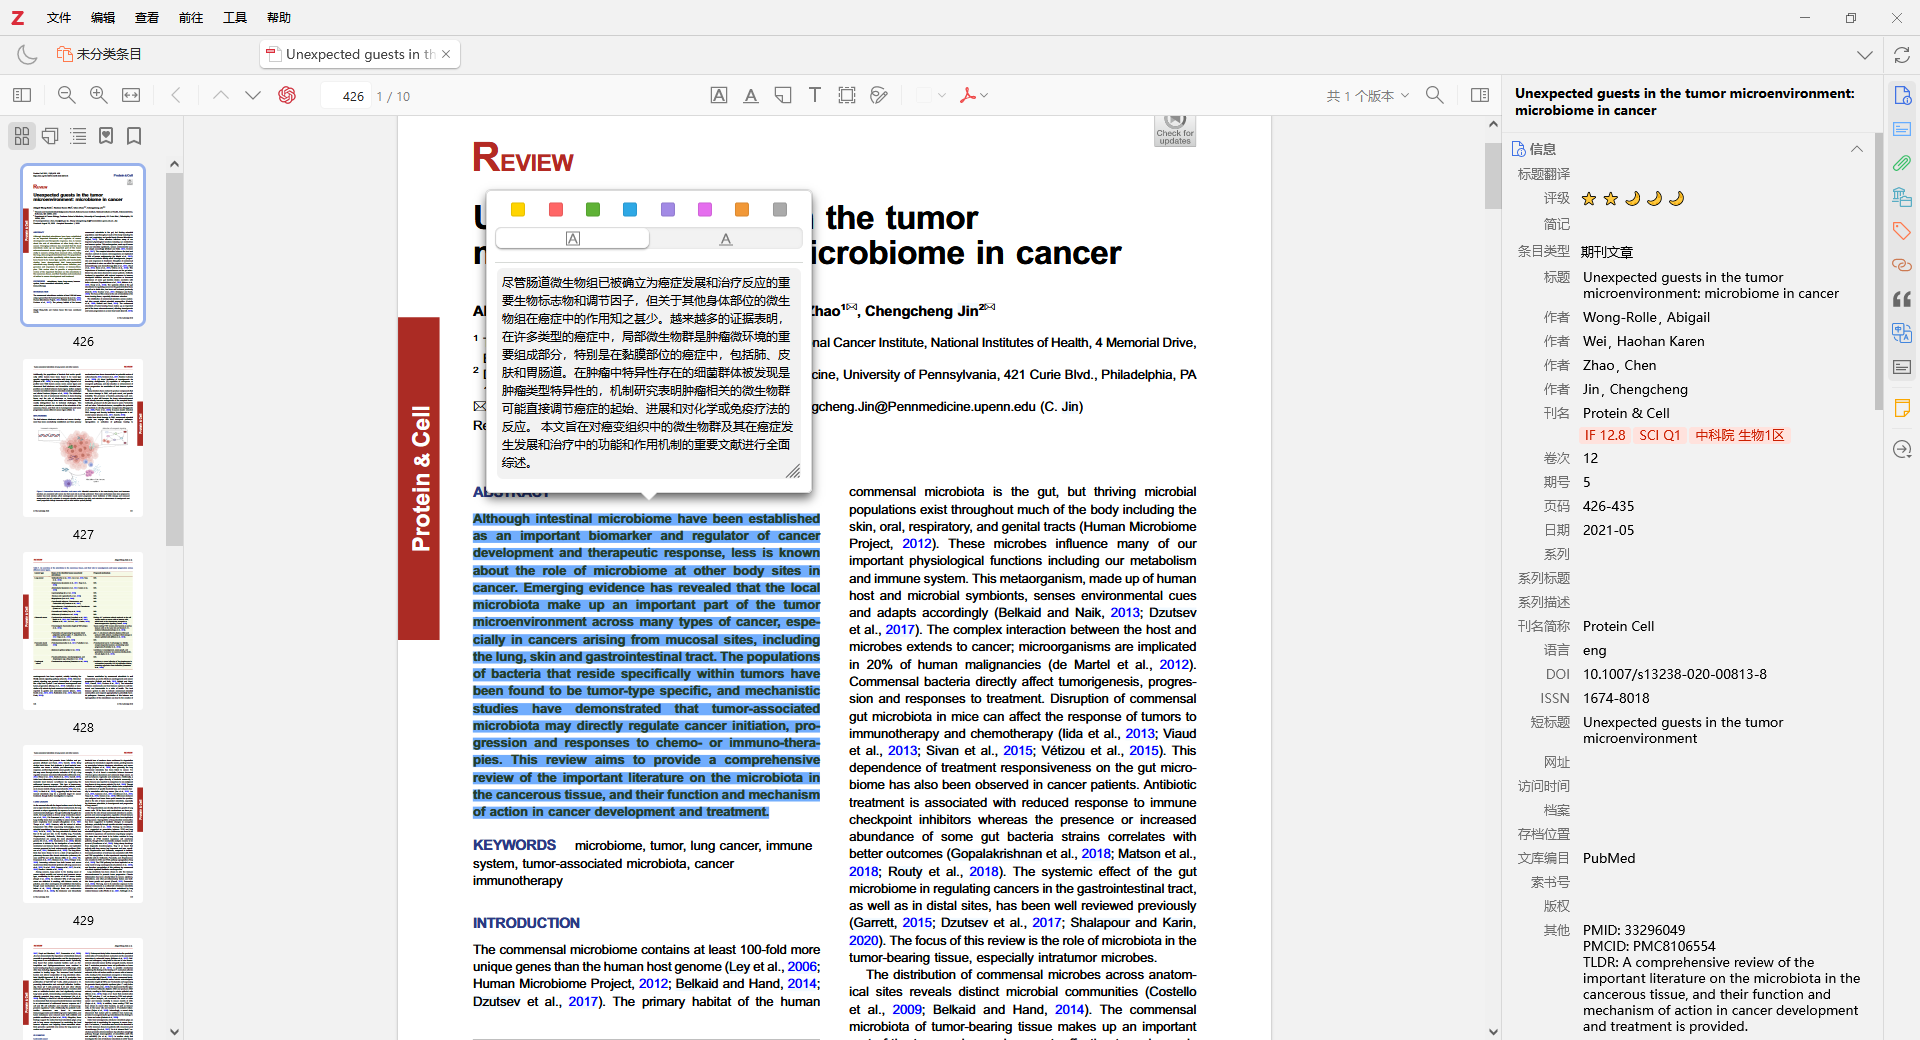This screenshot has width=1920, height=1040.
Task: Select the page 427 thumbnail
Action: click(83, 437)
